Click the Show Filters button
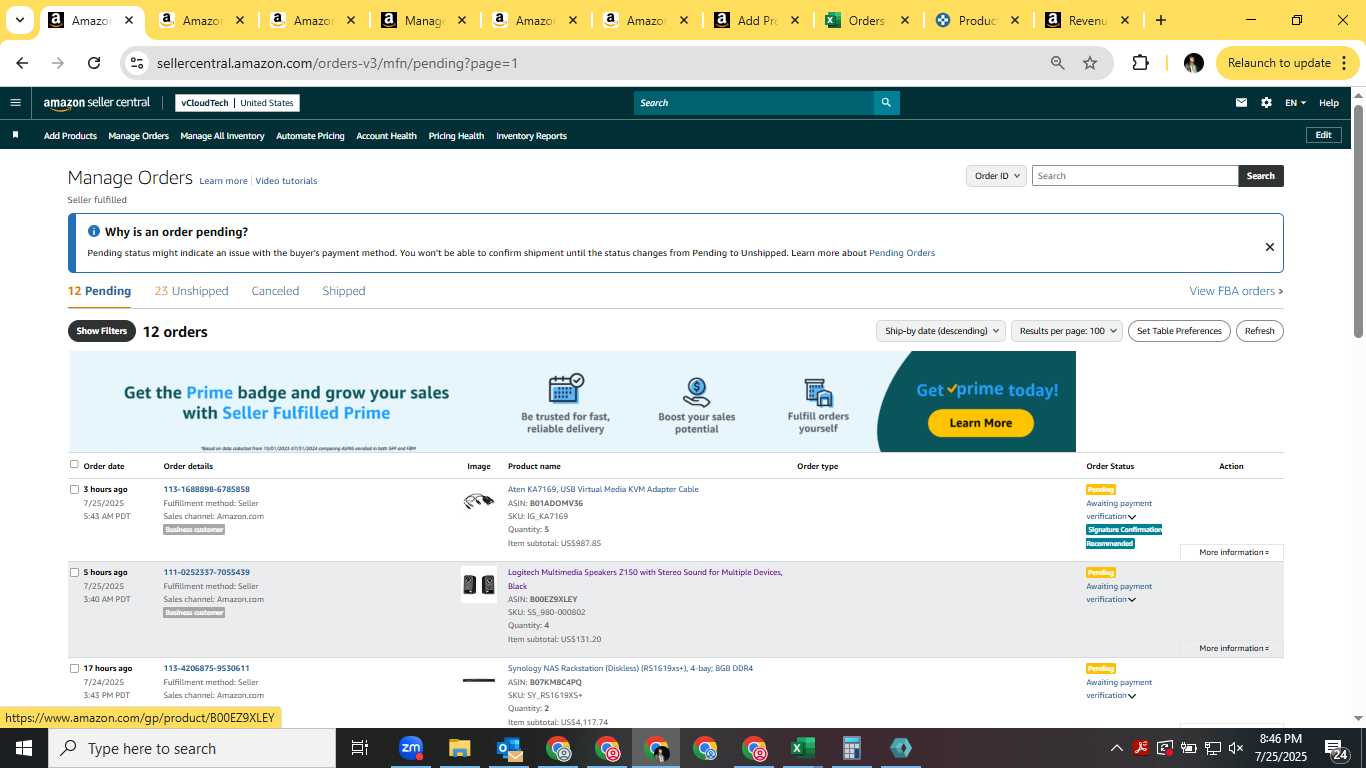 coord(102,331)
